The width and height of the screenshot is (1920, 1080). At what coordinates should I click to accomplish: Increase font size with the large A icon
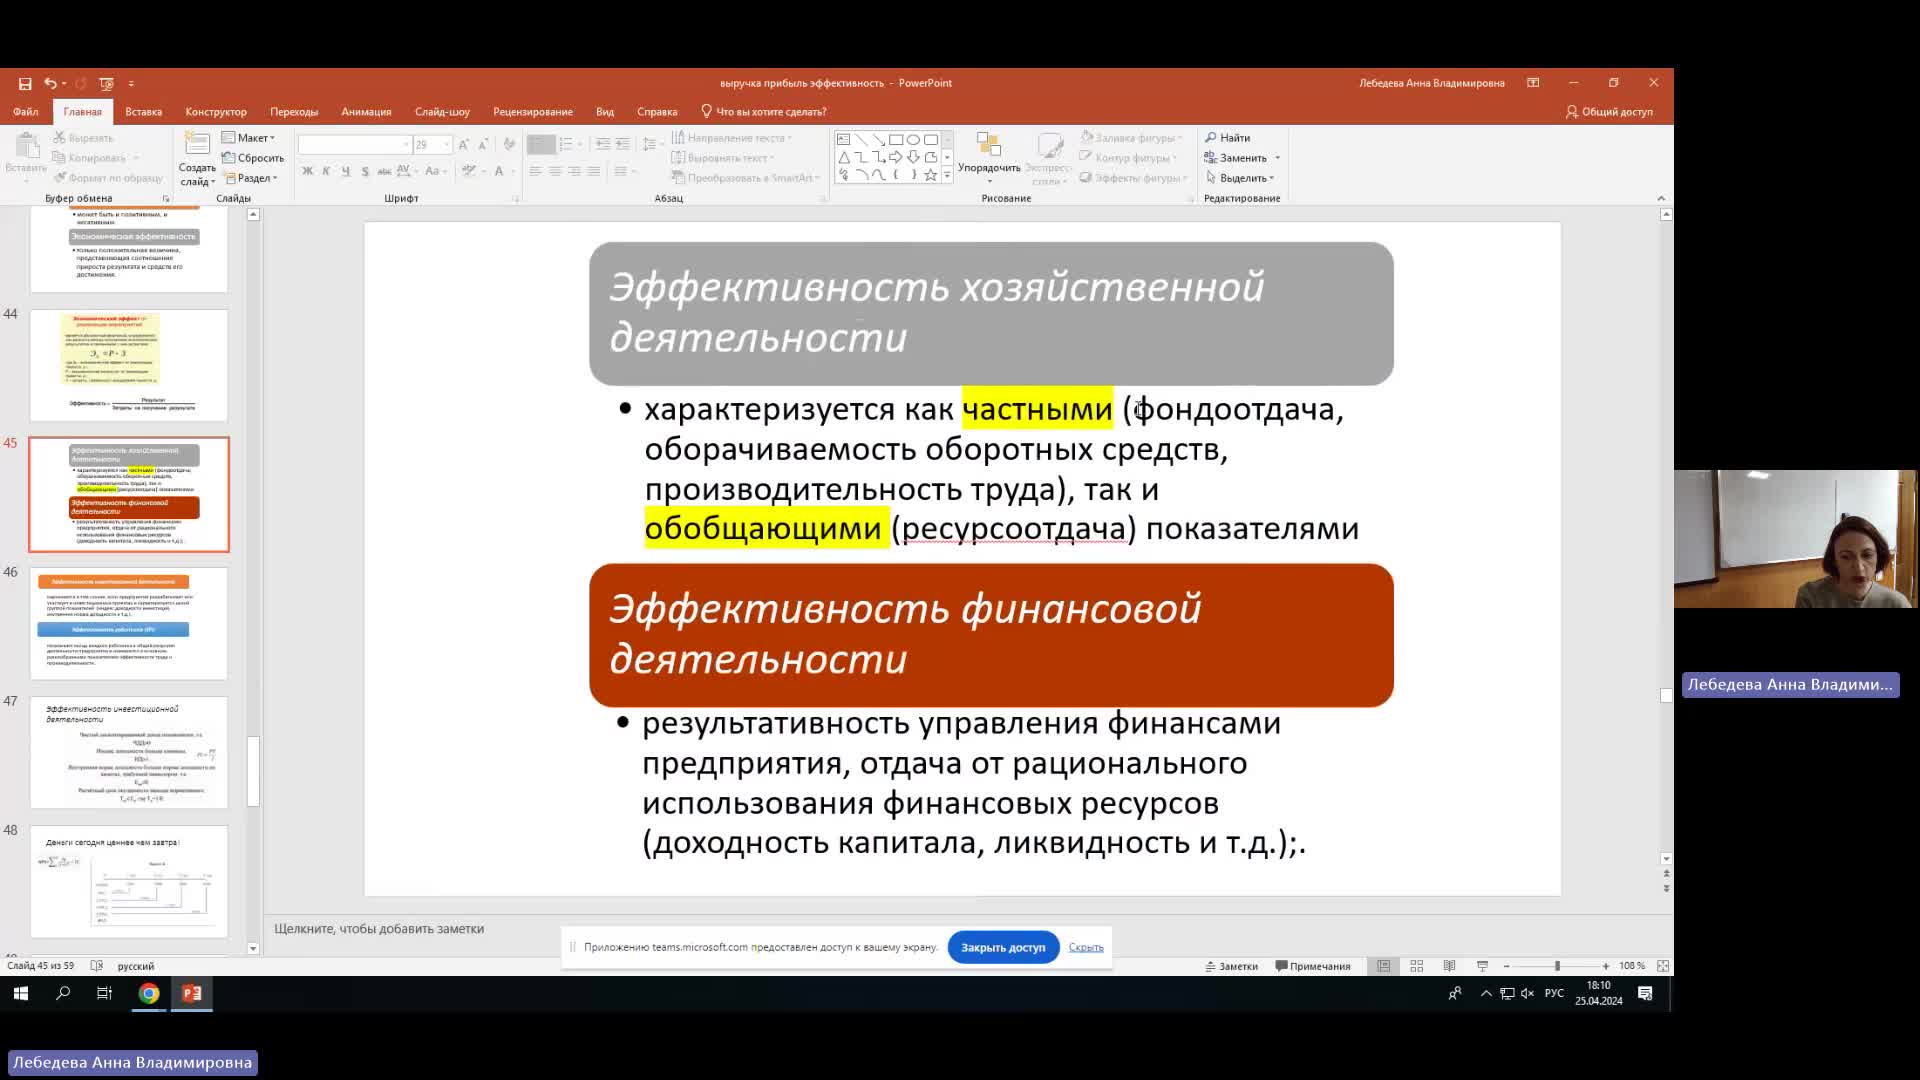point(464,144)
